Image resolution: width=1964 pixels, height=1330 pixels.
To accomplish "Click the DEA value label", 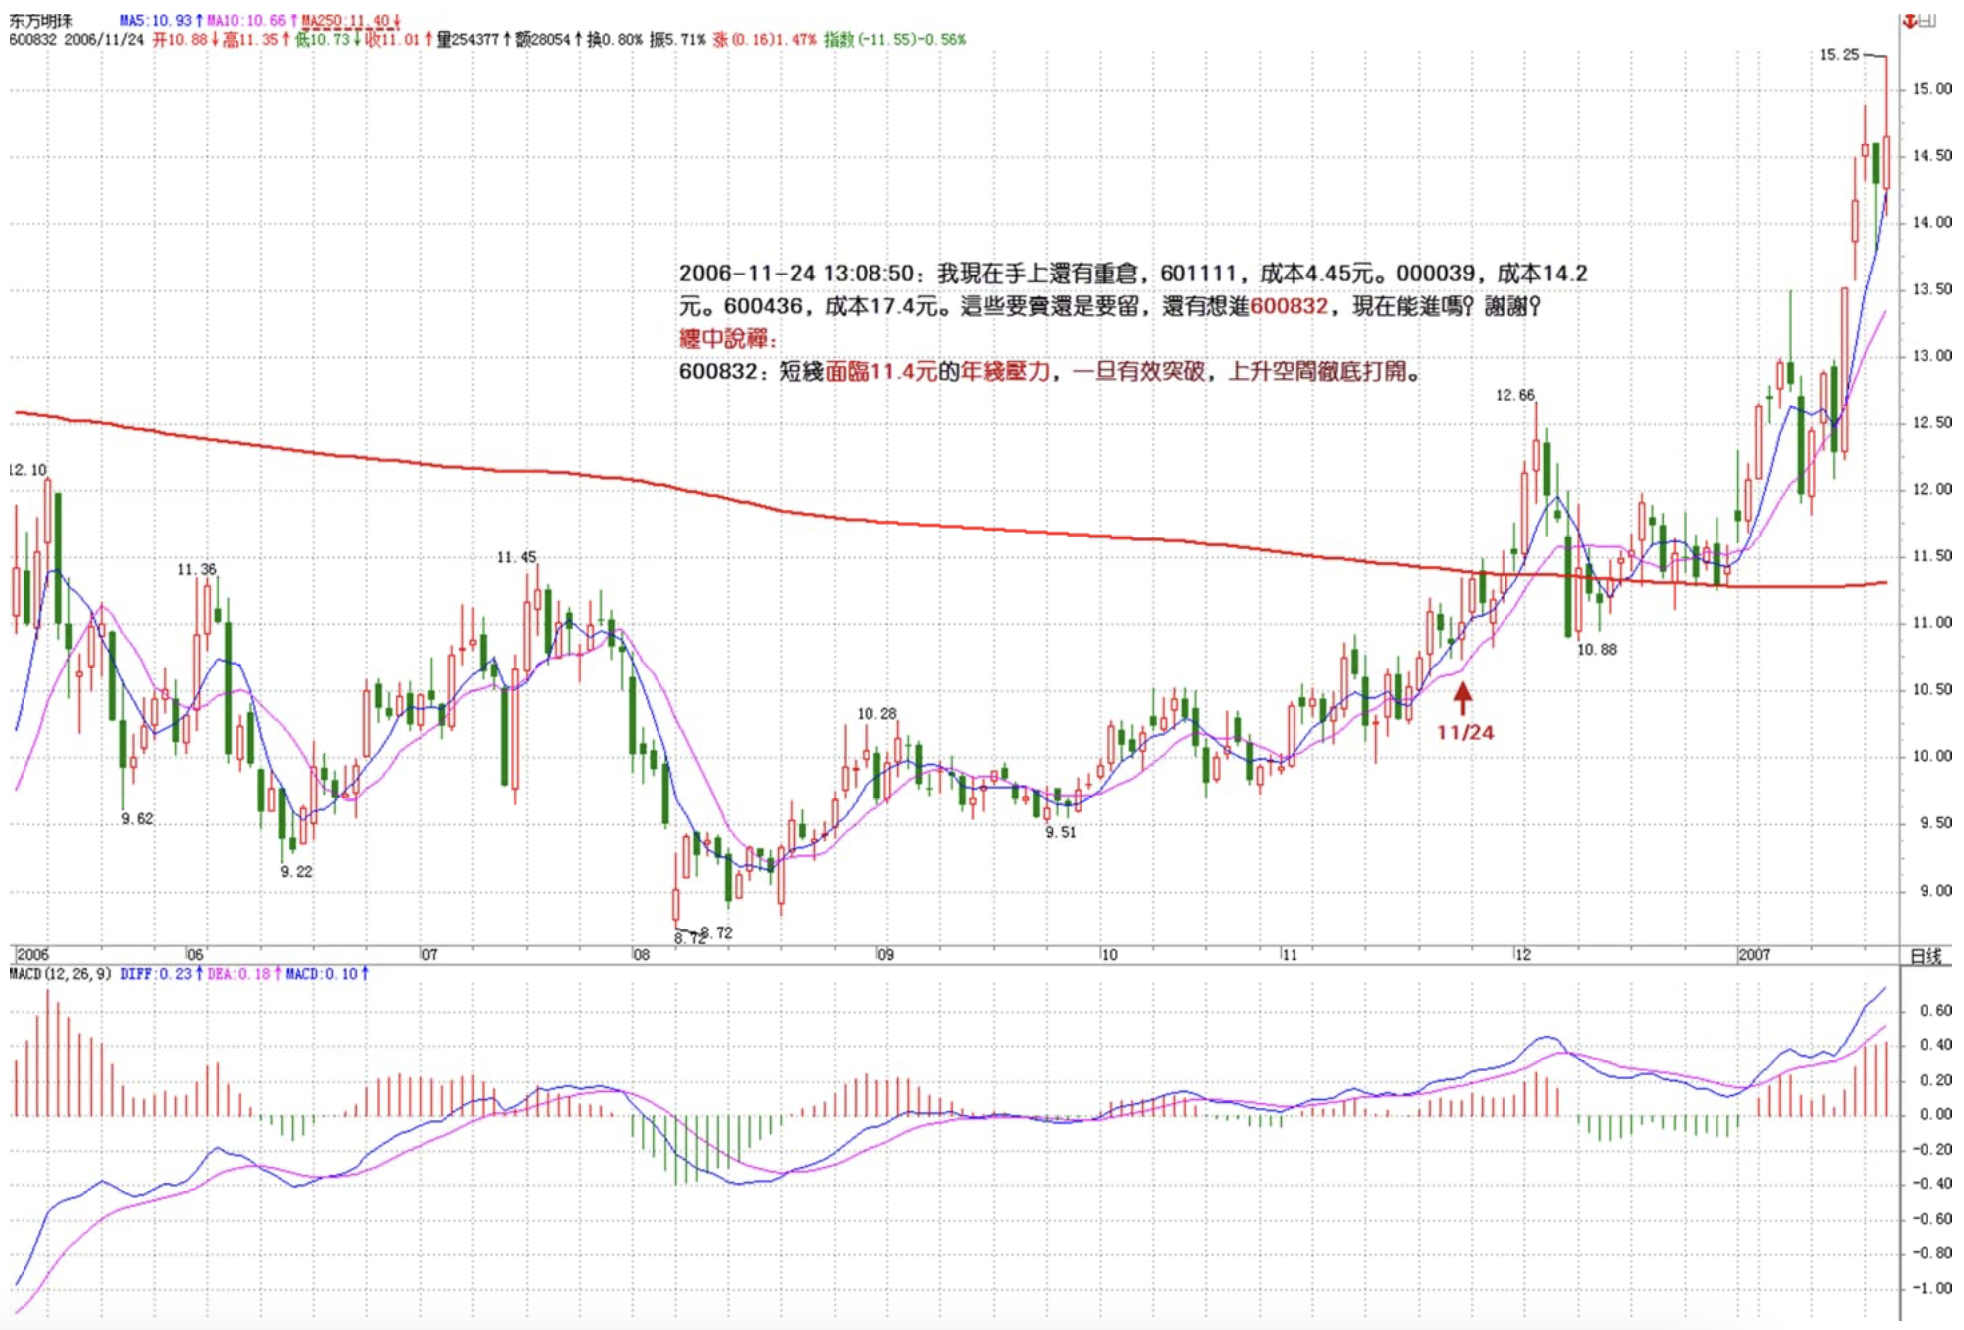I will tap(243, 973).
